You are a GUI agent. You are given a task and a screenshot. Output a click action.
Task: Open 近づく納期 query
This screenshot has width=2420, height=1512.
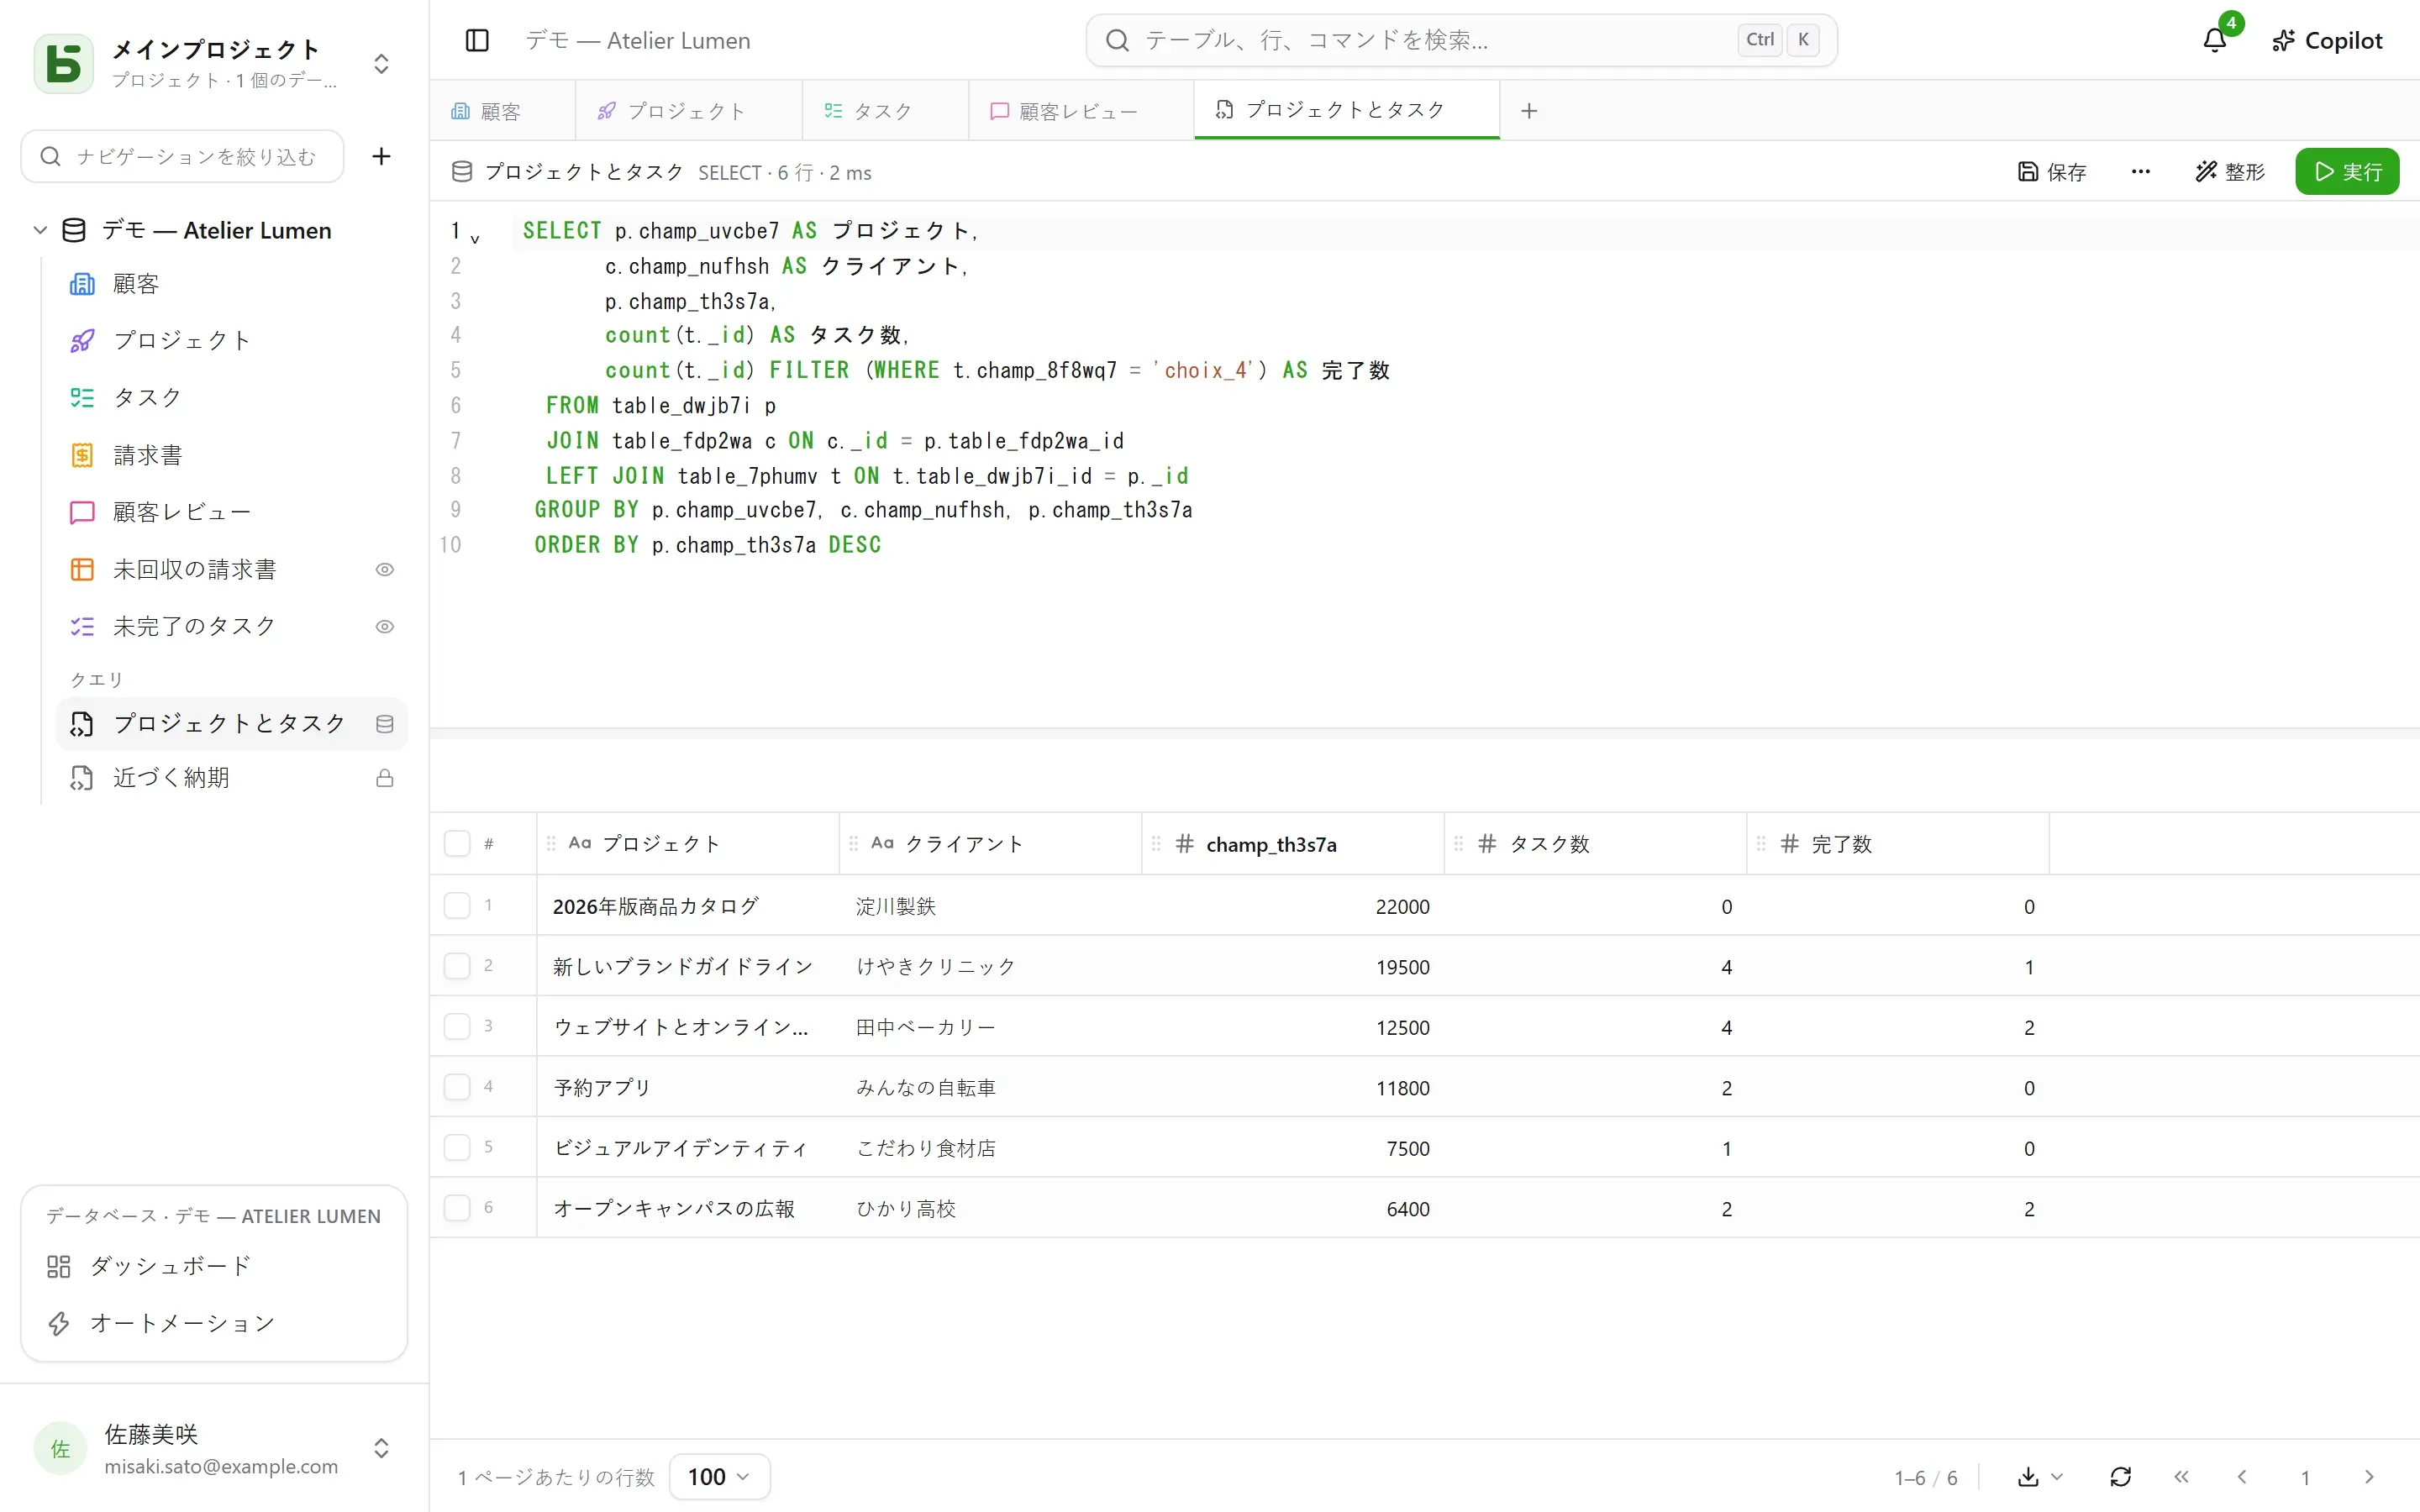[232, 778]
